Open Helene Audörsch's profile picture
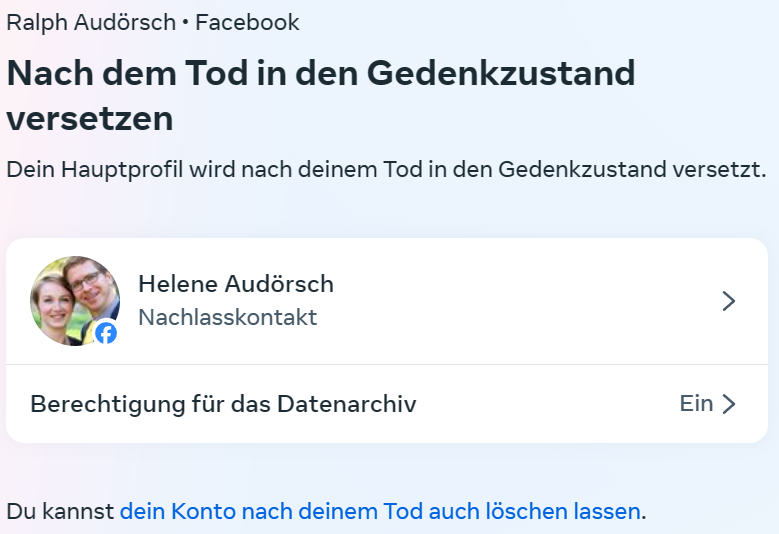 75,301
